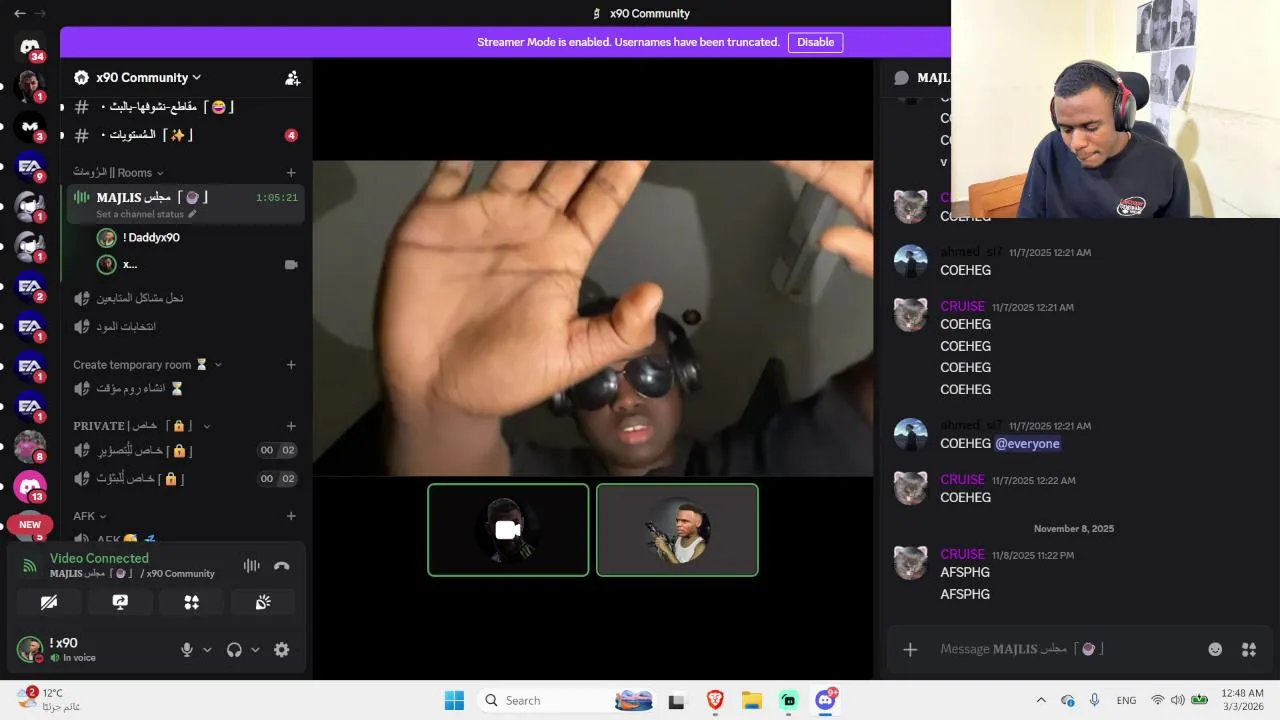
Task: Set a channel status for MAJLIS
Action: (146, 214)
